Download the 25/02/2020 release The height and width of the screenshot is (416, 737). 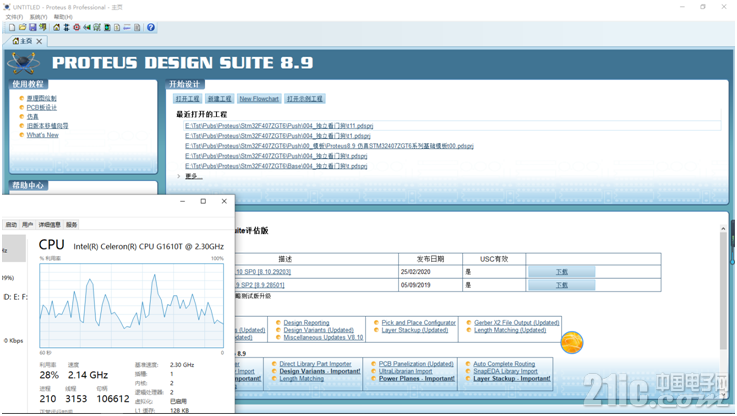(x=562, y=272)
